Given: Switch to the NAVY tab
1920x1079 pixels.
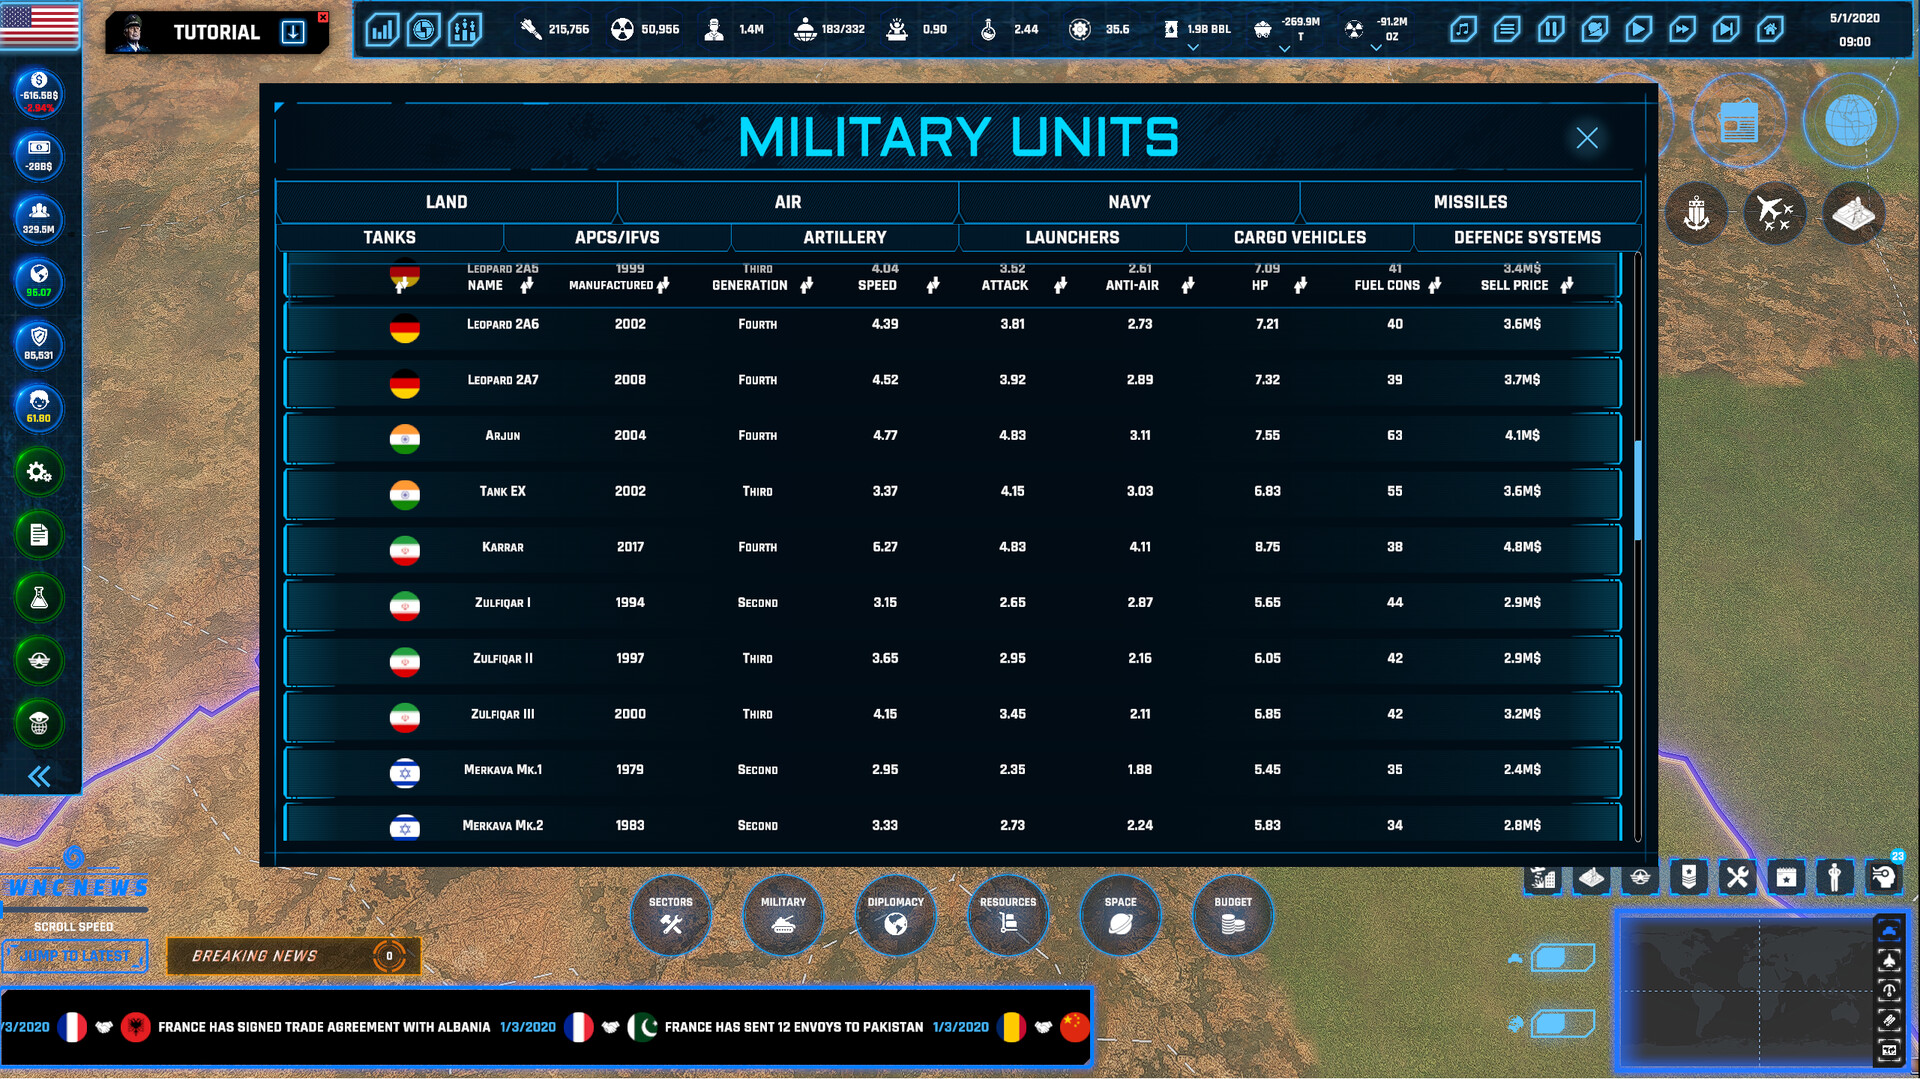Looking at the screenshot, I should click(x=1128, y=201).
